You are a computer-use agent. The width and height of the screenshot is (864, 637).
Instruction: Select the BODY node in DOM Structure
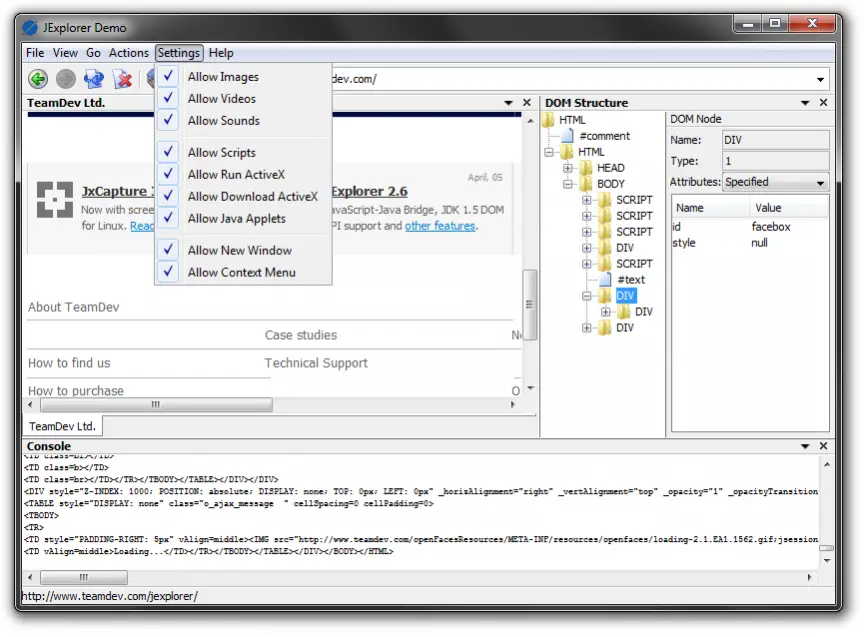609,183
